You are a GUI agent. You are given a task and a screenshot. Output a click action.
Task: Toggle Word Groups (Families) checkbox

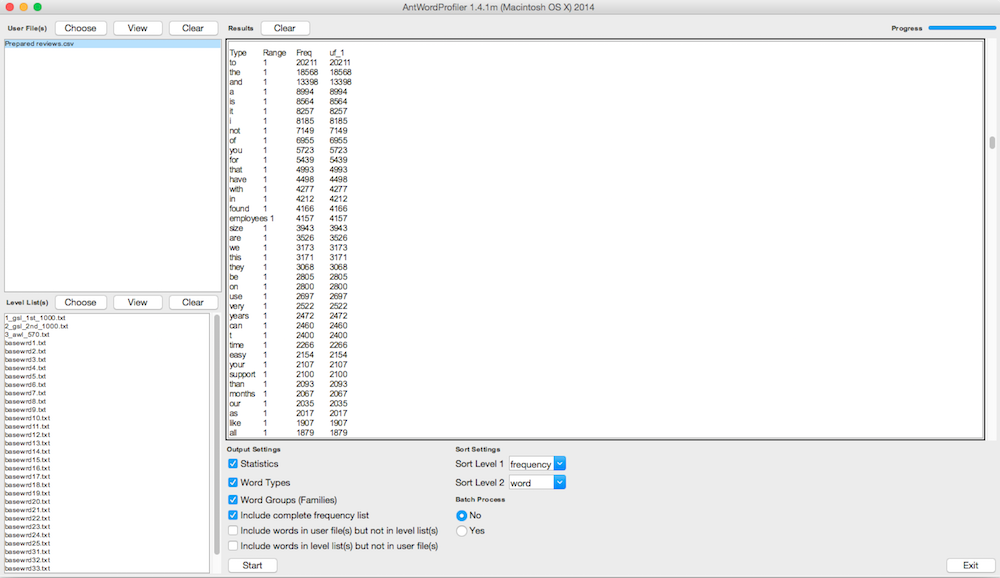[x=233, y=499]
